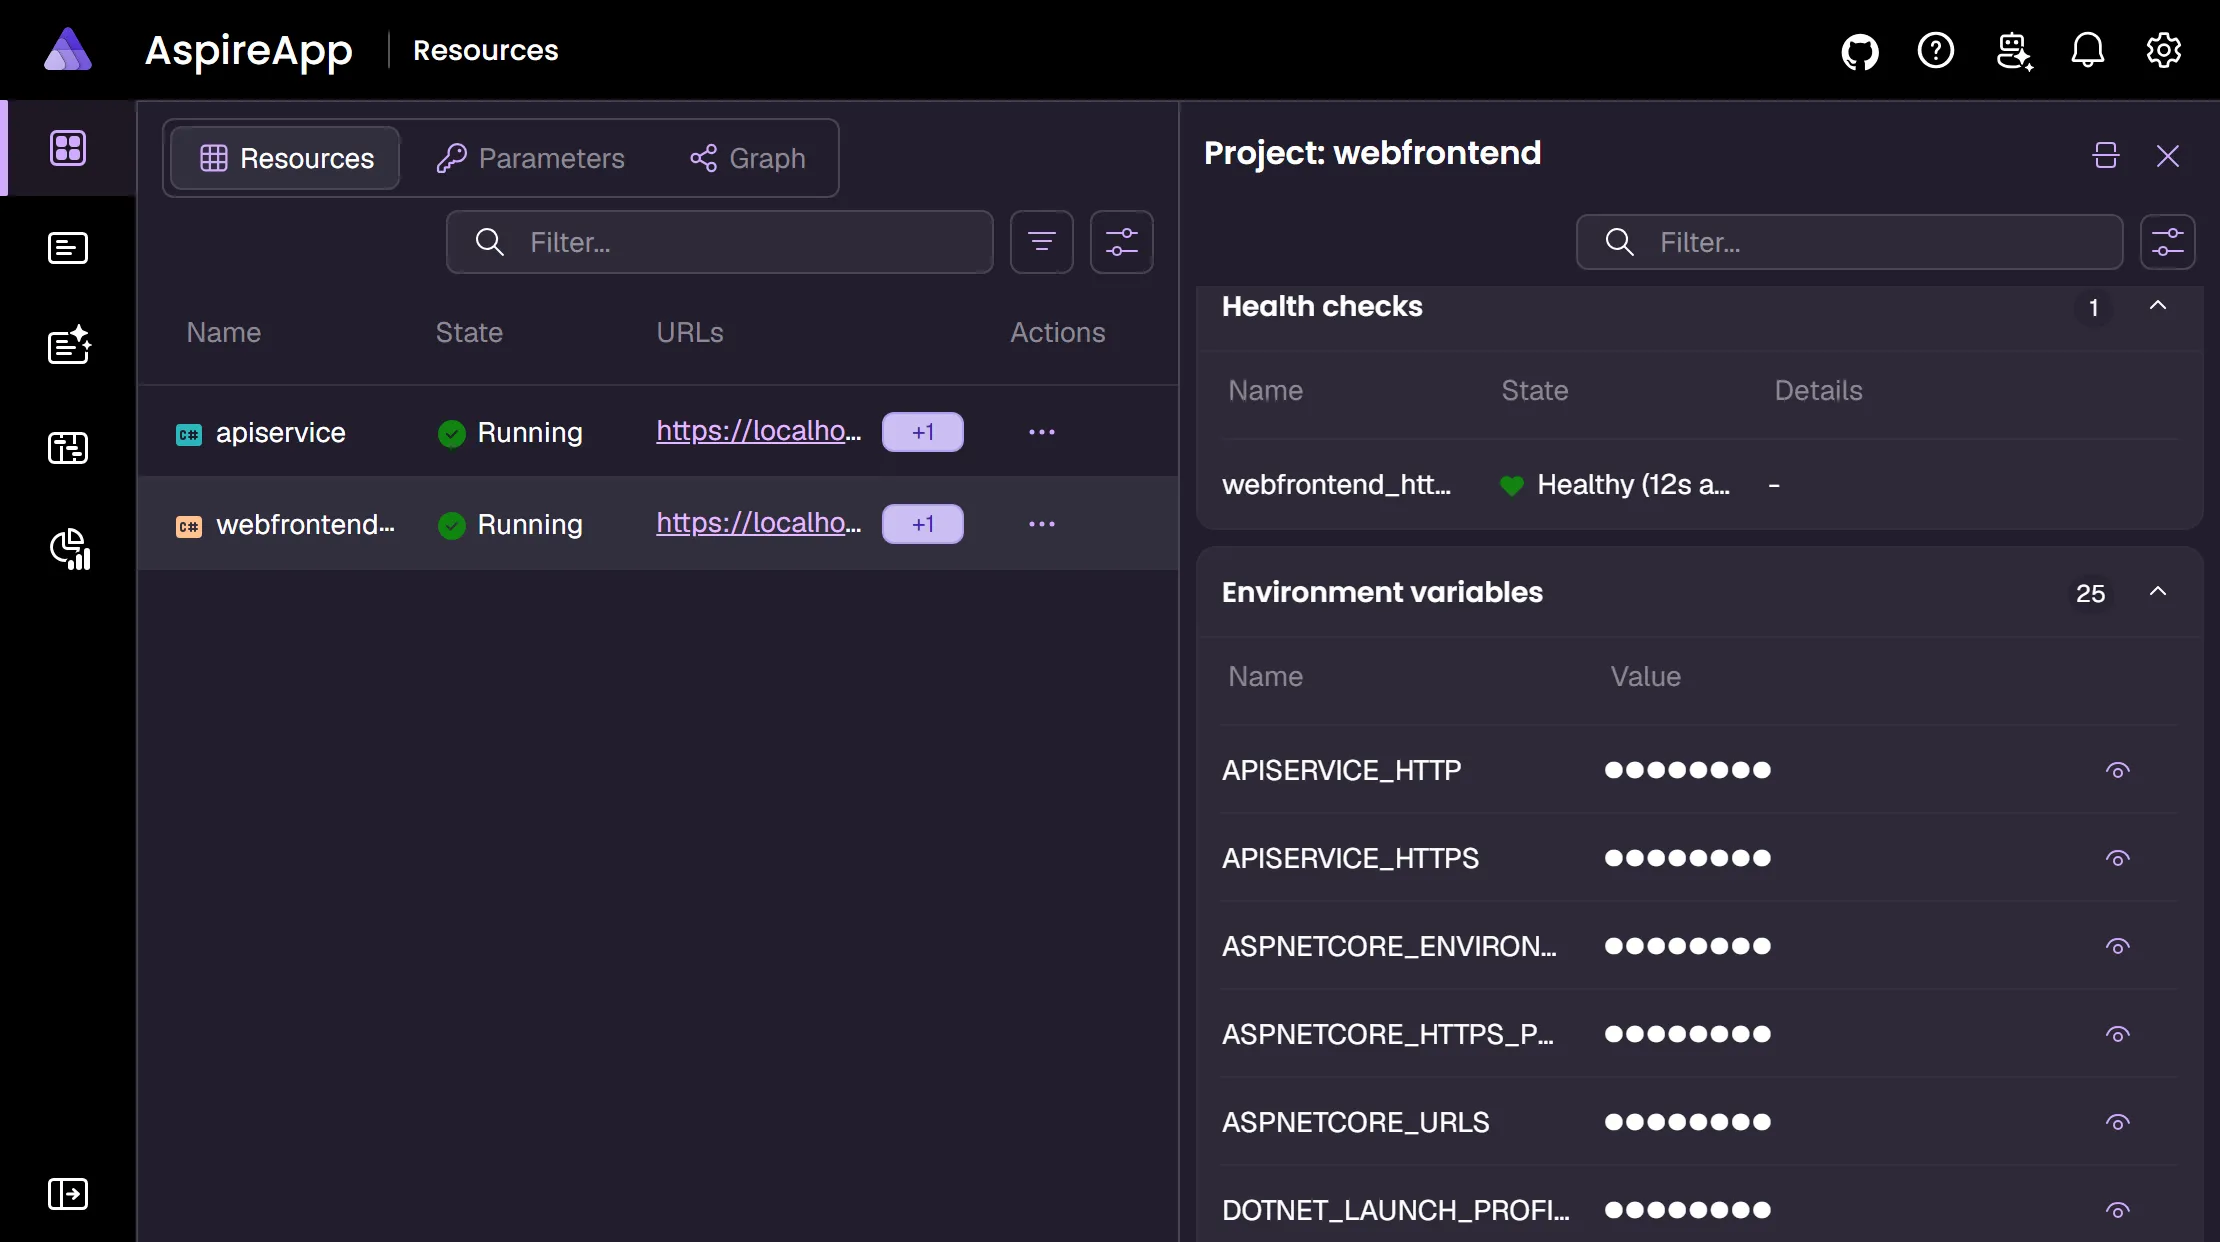
Task: Expand apiservice +1 additional URLs
Action: (923, 432)
